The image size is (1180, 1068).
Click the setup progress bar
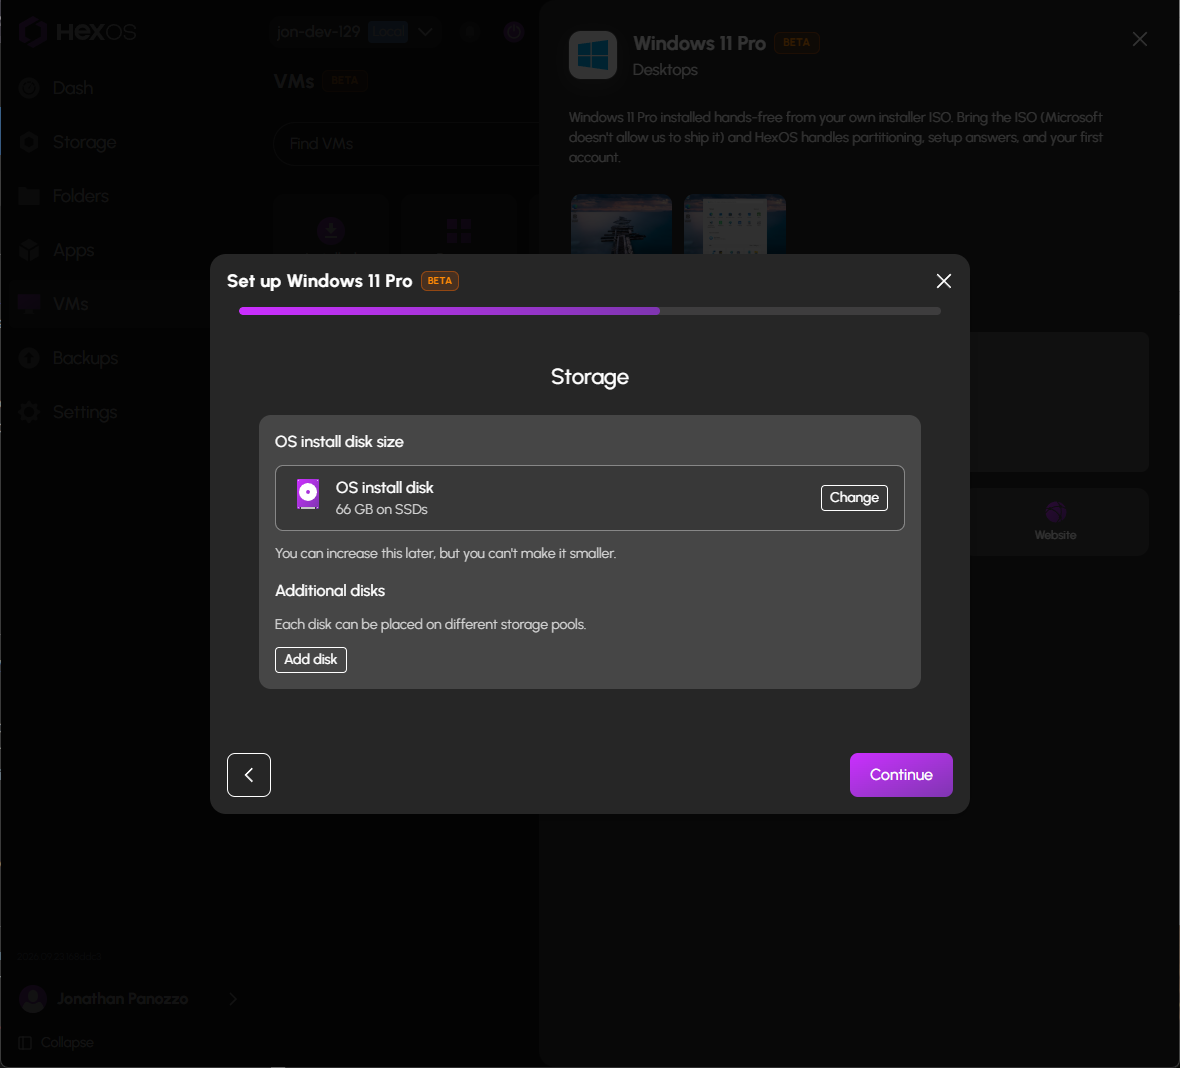[x=590, y=311]
